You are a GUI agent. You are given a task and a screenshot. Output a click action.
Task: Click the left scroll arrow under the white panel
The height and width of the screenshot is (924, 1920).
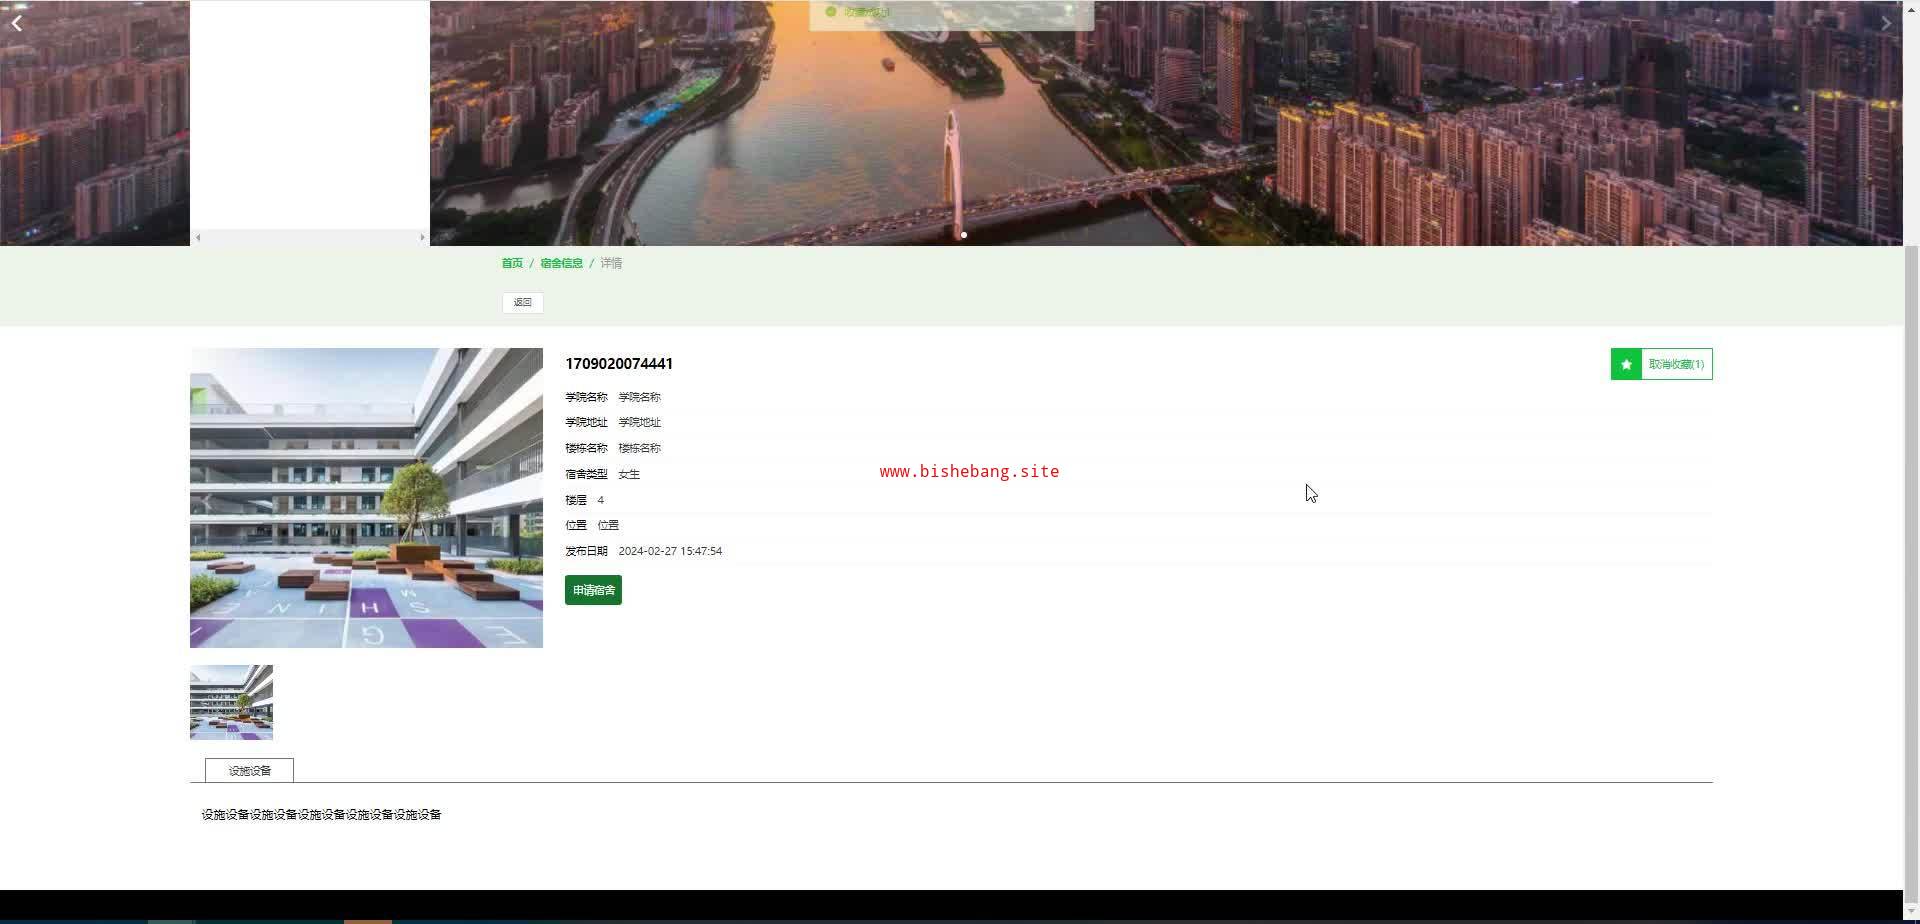(x=198, y=237)
